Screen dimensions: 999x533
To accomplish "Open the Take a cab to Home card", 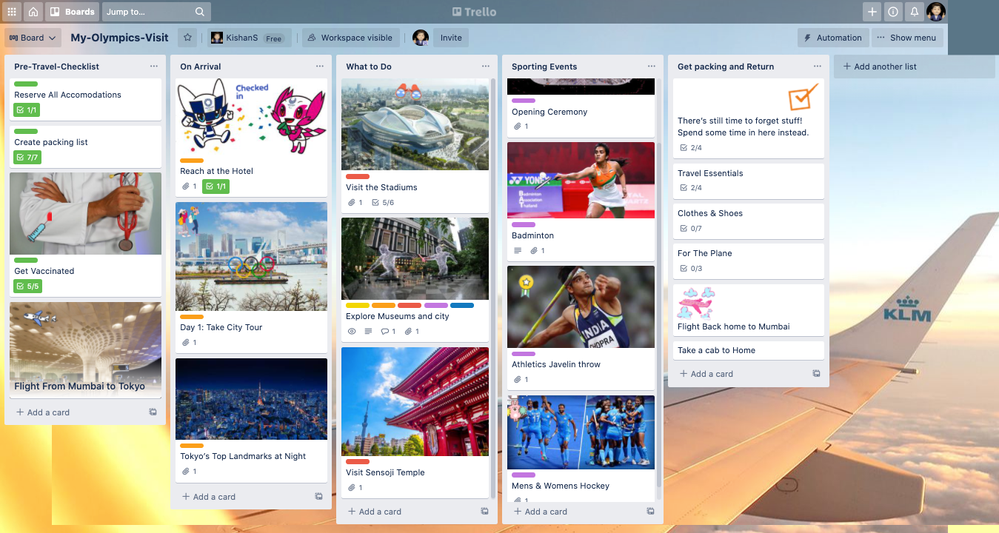I will coord(749,350).
